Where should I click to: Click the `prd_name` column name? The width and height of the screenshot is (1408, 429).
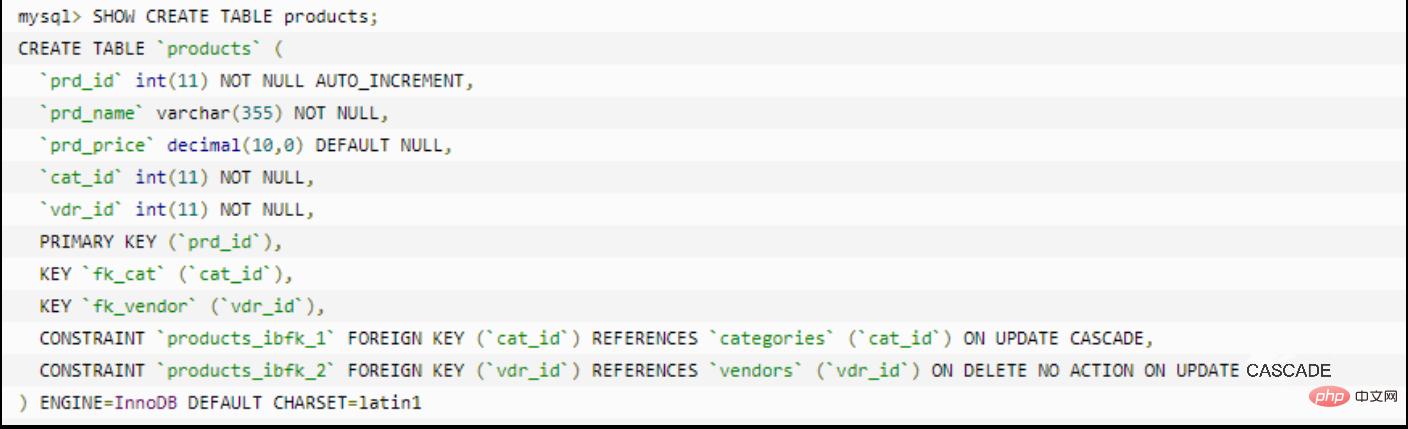[92, 113]
